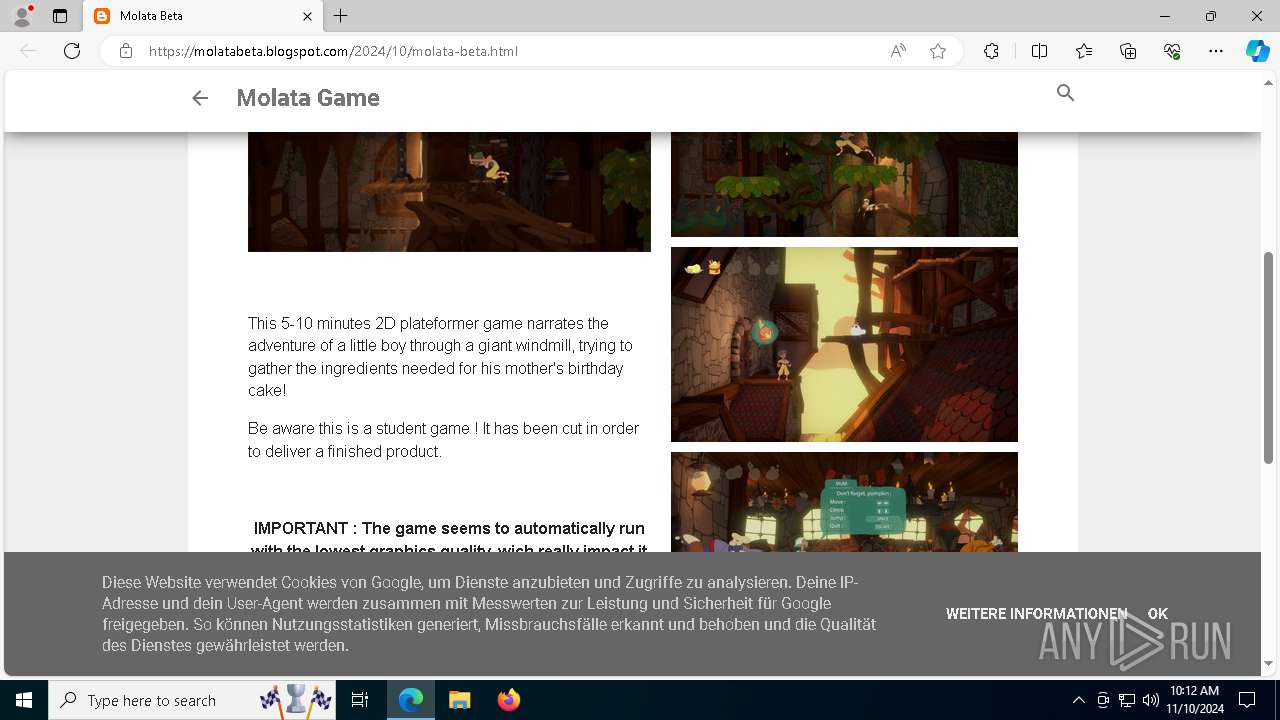Reload the current page

tap(72, 51)
